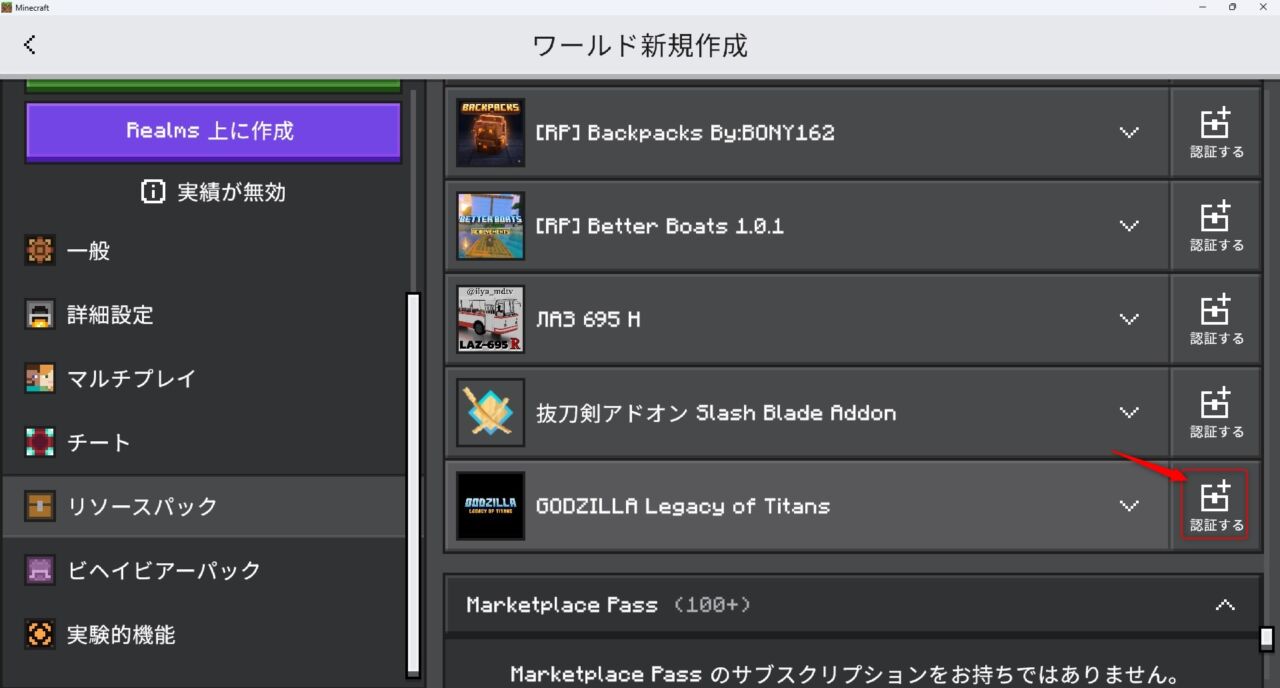Image resolution: width=1280 pixels, height=688 pixels.
Task: Go back using the arrow icon
Action: [x=30, y=44]
